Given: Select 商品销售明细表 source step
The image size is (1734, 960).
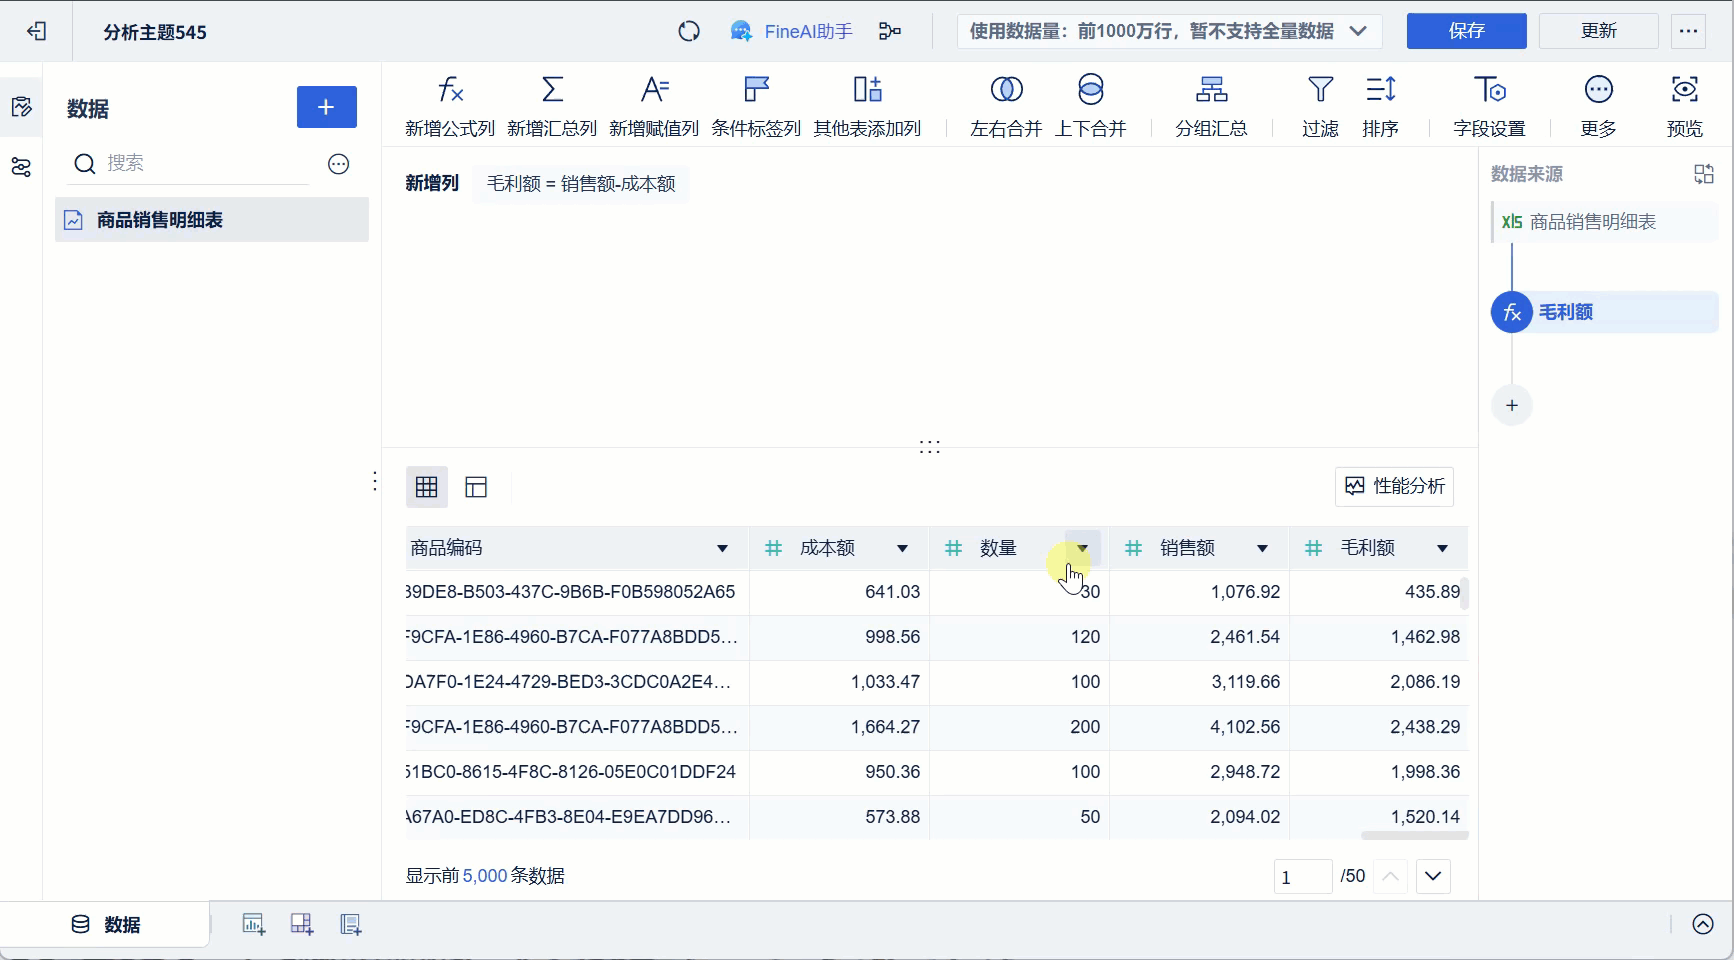Looking at the screenshot, I should pos(1605,222).
